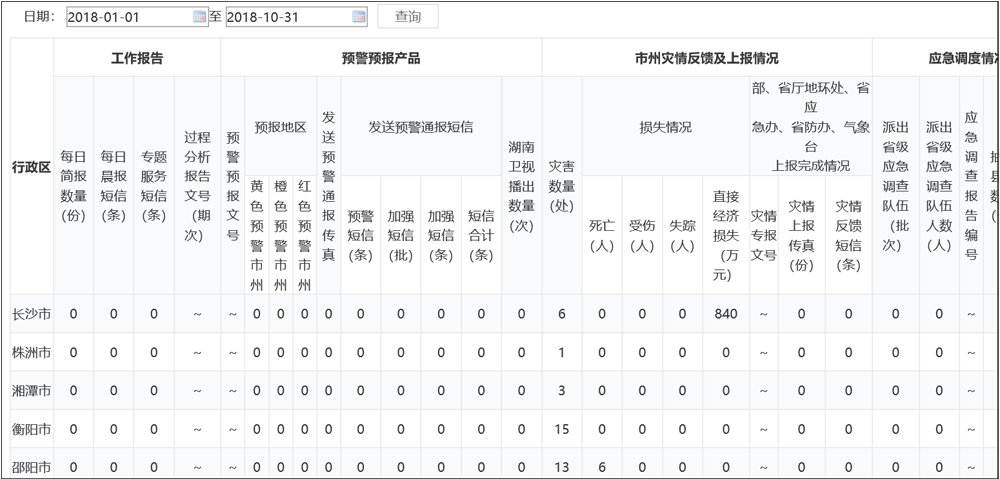Click the 工作报告 header group

[137, 58]
